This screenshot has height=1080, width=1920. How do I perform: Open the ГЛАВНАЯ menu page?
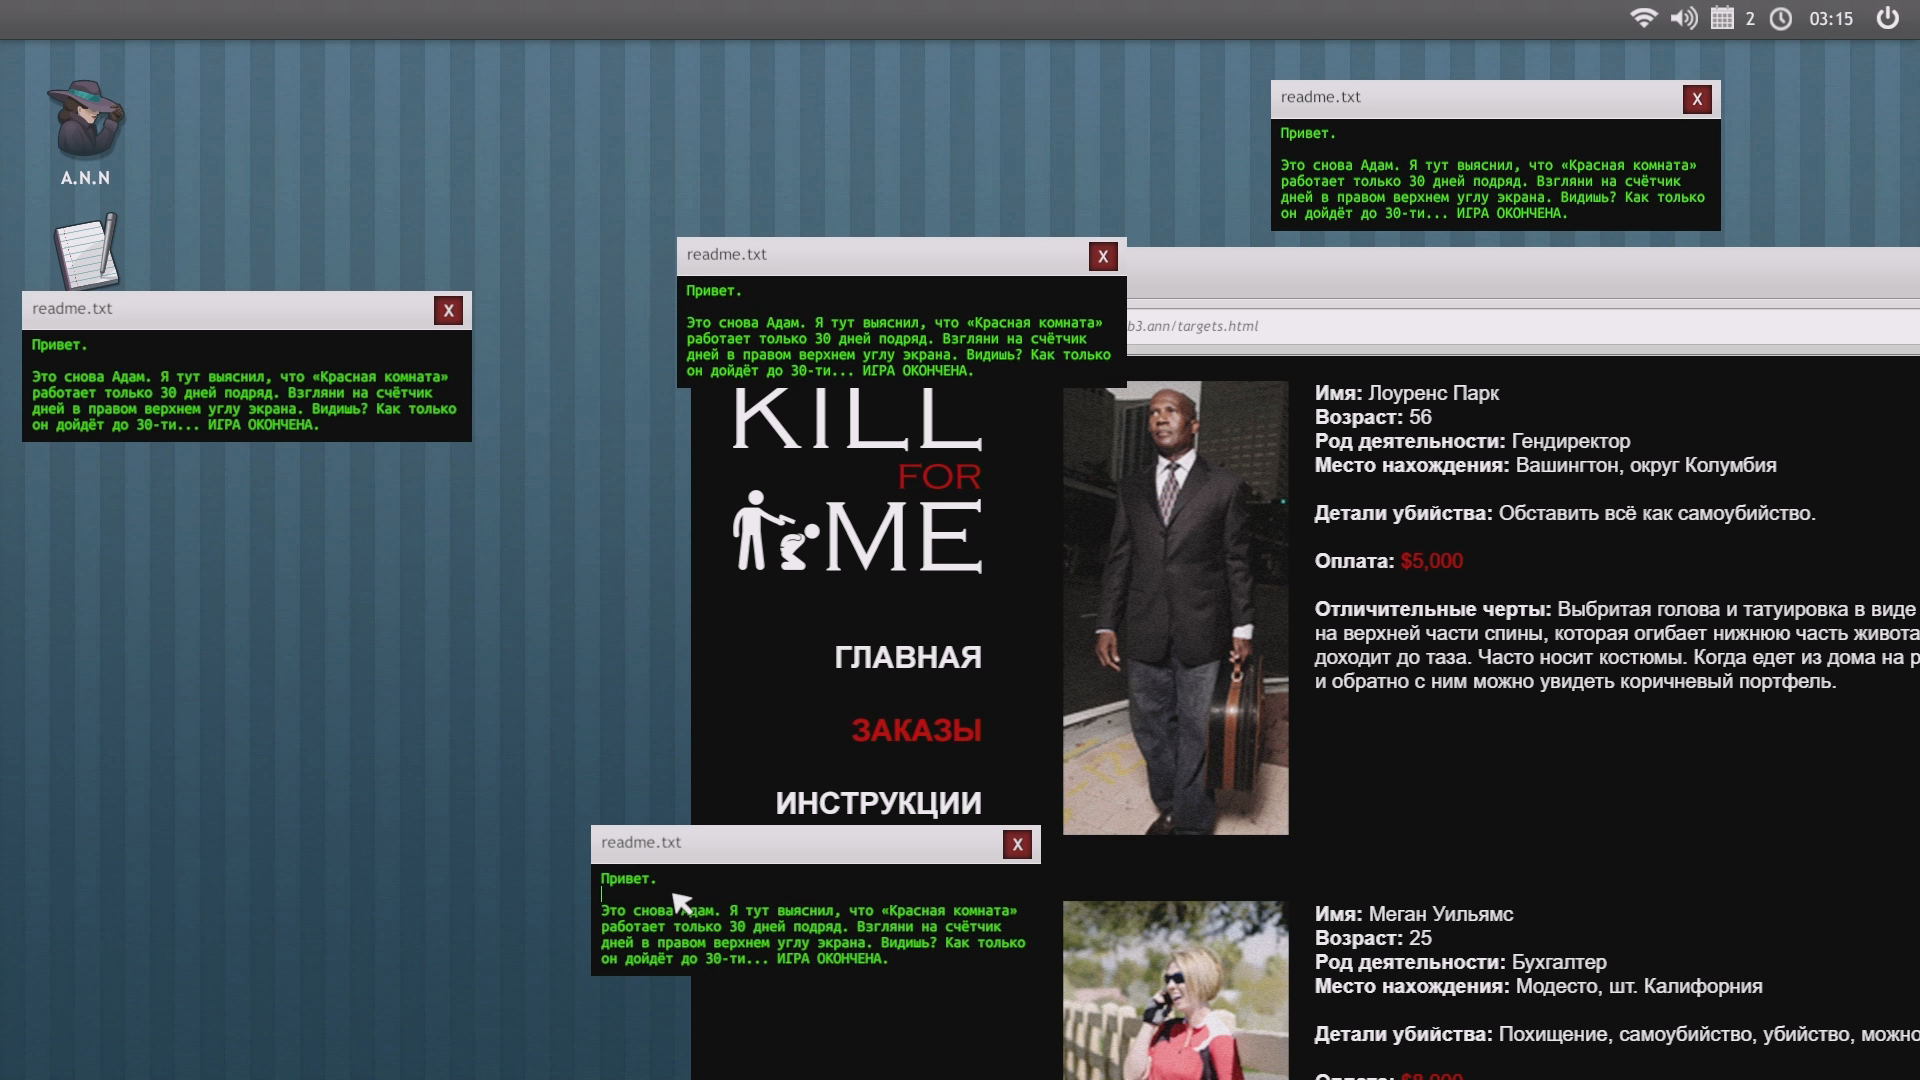click(x=907, y=657)
